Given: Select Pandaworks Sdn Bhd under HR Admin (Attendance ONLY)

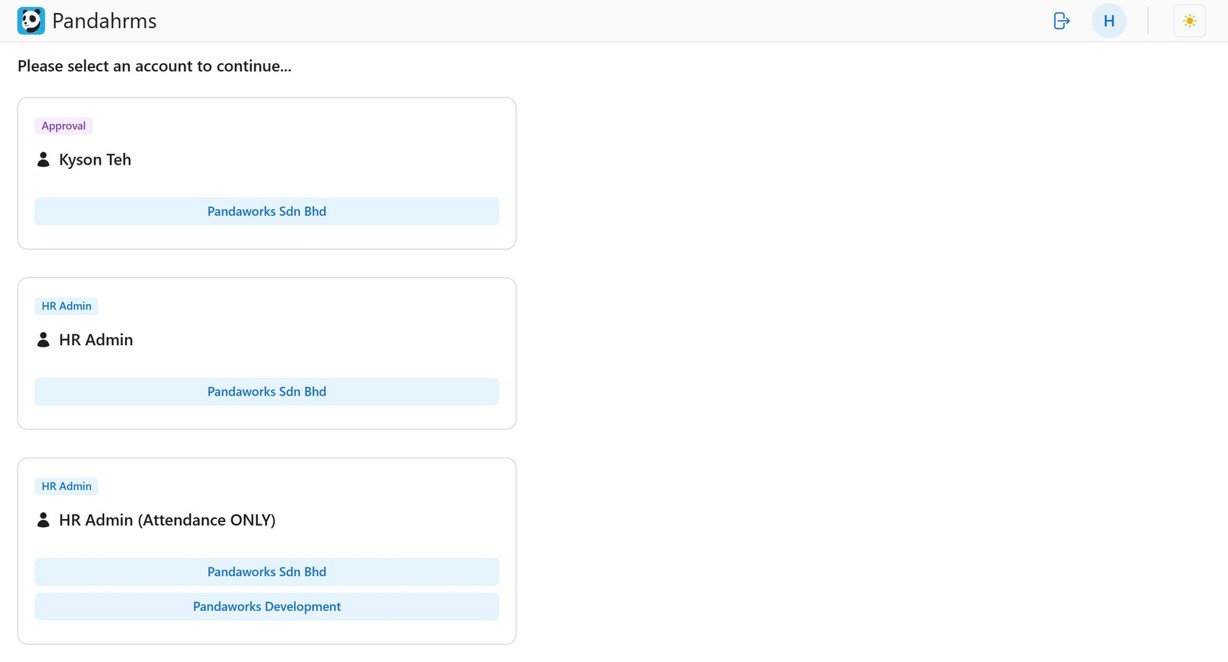Looking at the screenshot, I should [266, 572].
